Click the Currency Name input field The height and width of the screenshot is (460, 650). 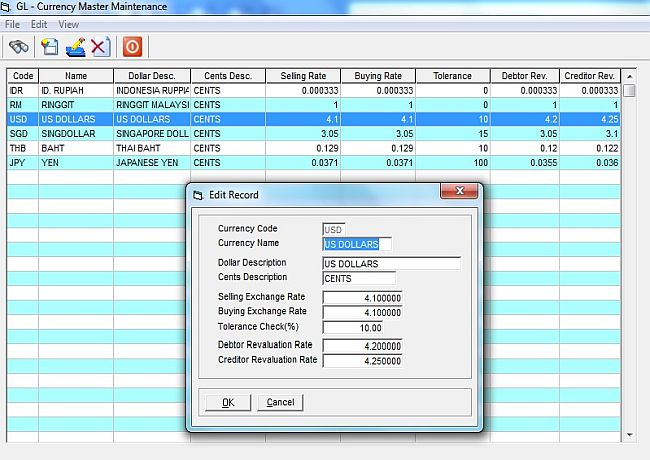pos(357,243)
